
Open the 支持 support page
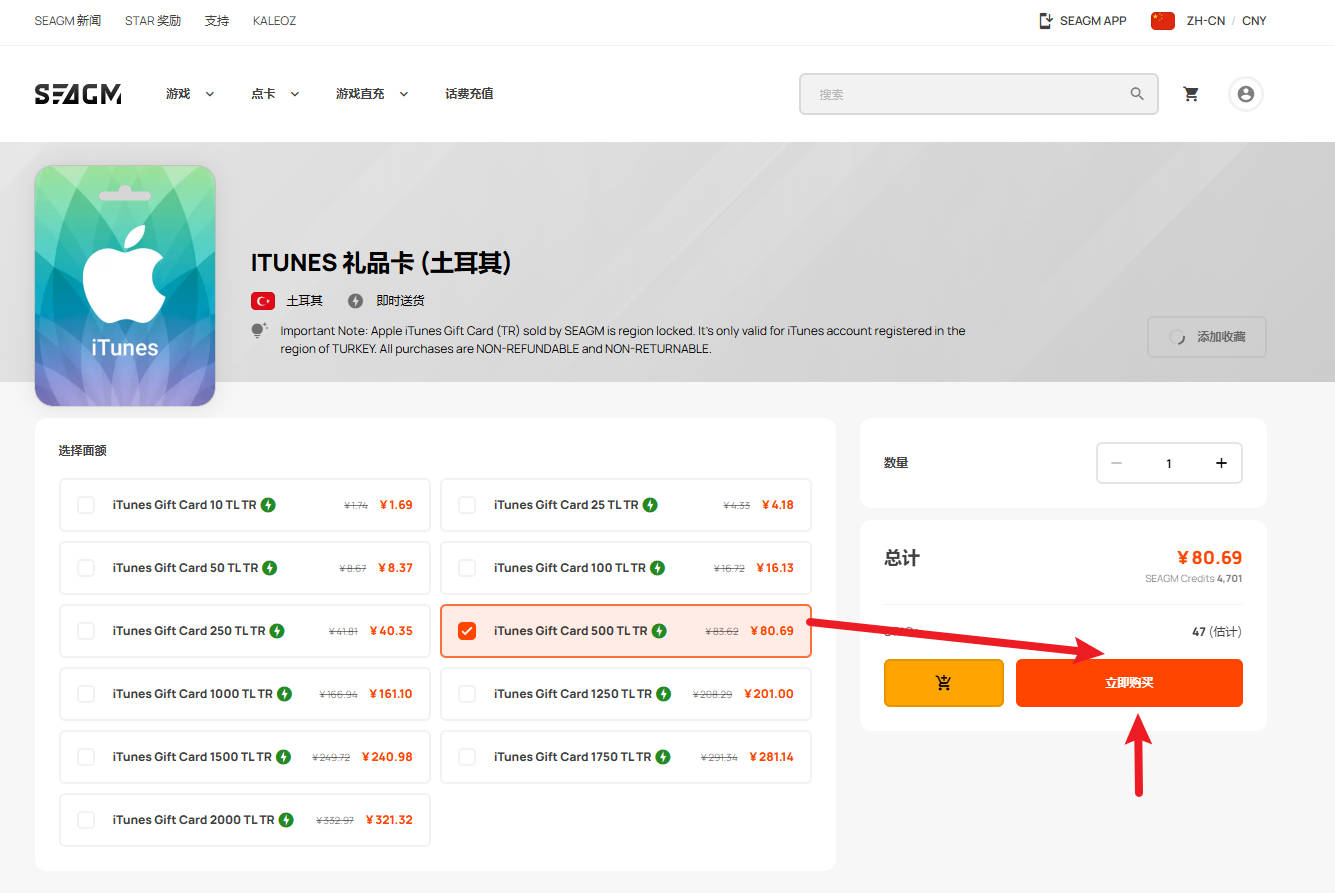(217, 21)
